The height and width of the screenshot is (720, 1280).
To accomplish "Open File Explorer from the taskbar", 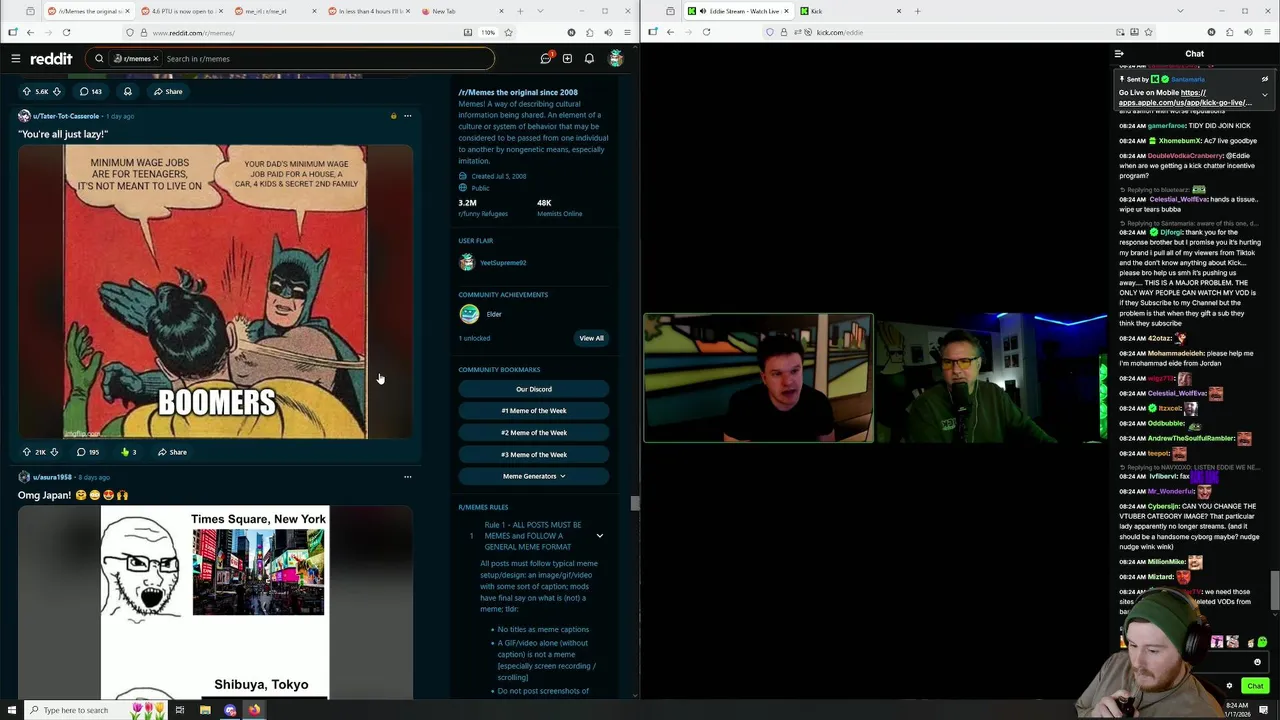I will coord(205,710).
